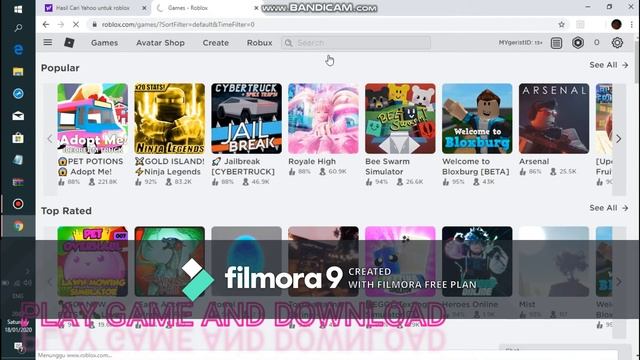
Task: Open the Games menu item
Action: [x=104, y=43]
